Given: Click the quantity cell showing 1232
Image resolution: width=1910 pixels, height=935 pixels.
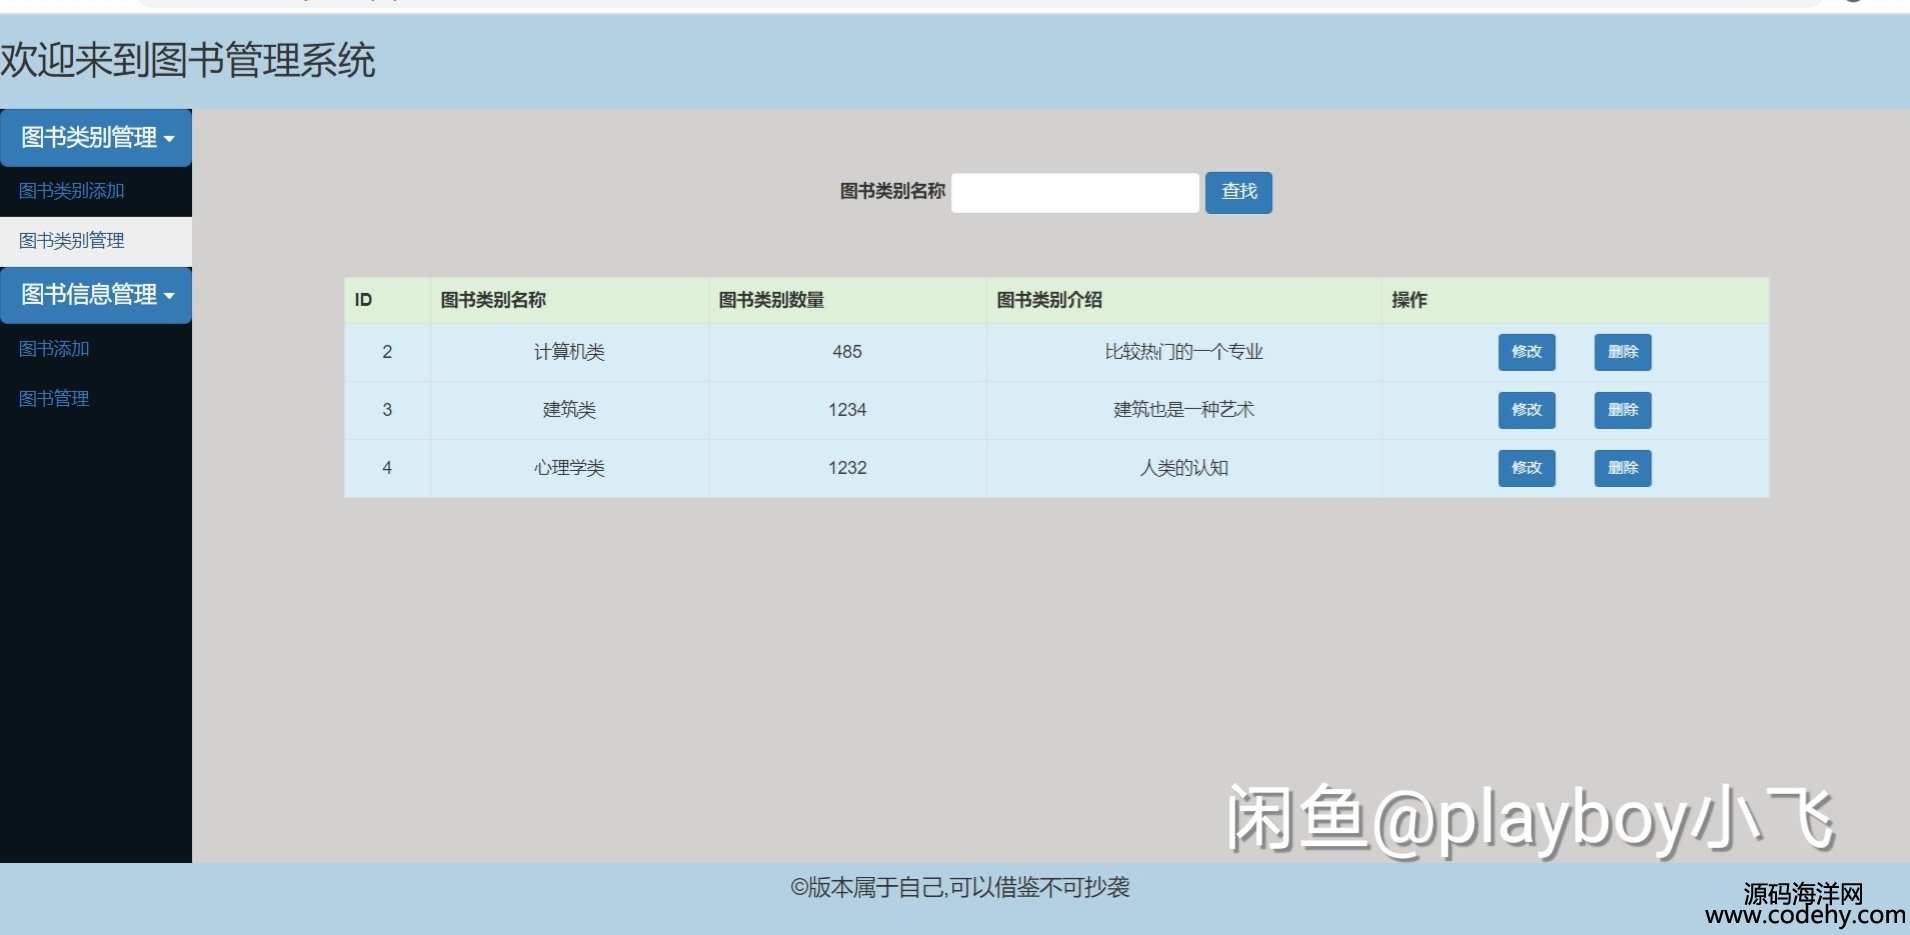Looking at the screenshot, I should click(x=847, y=468).
